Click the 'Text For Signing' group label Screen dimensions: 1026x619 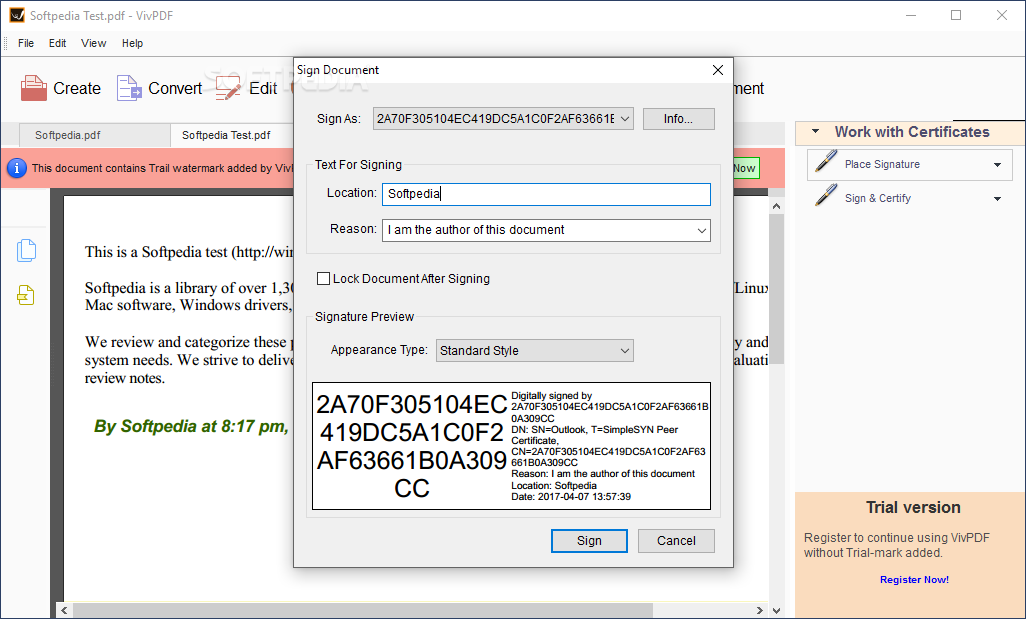(x=358, y=165)
